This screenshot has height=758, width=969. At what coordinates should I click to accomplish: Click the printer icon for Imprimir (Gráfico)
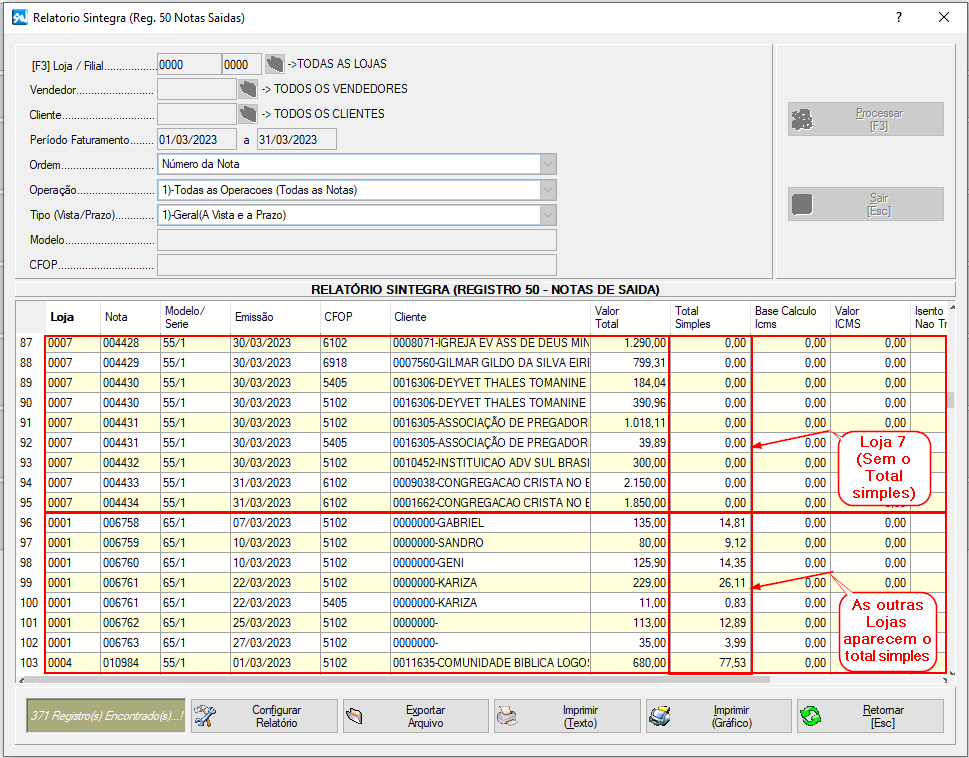coord(660,716)
